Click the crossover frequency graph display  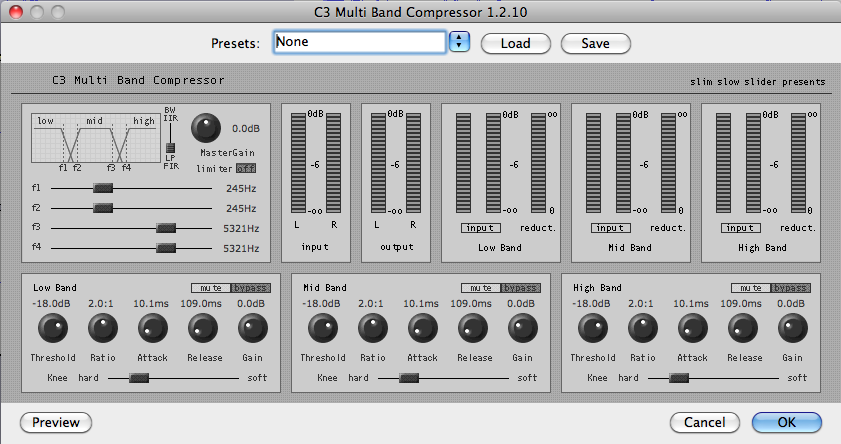pyautogui.click(x=94, y=140)
